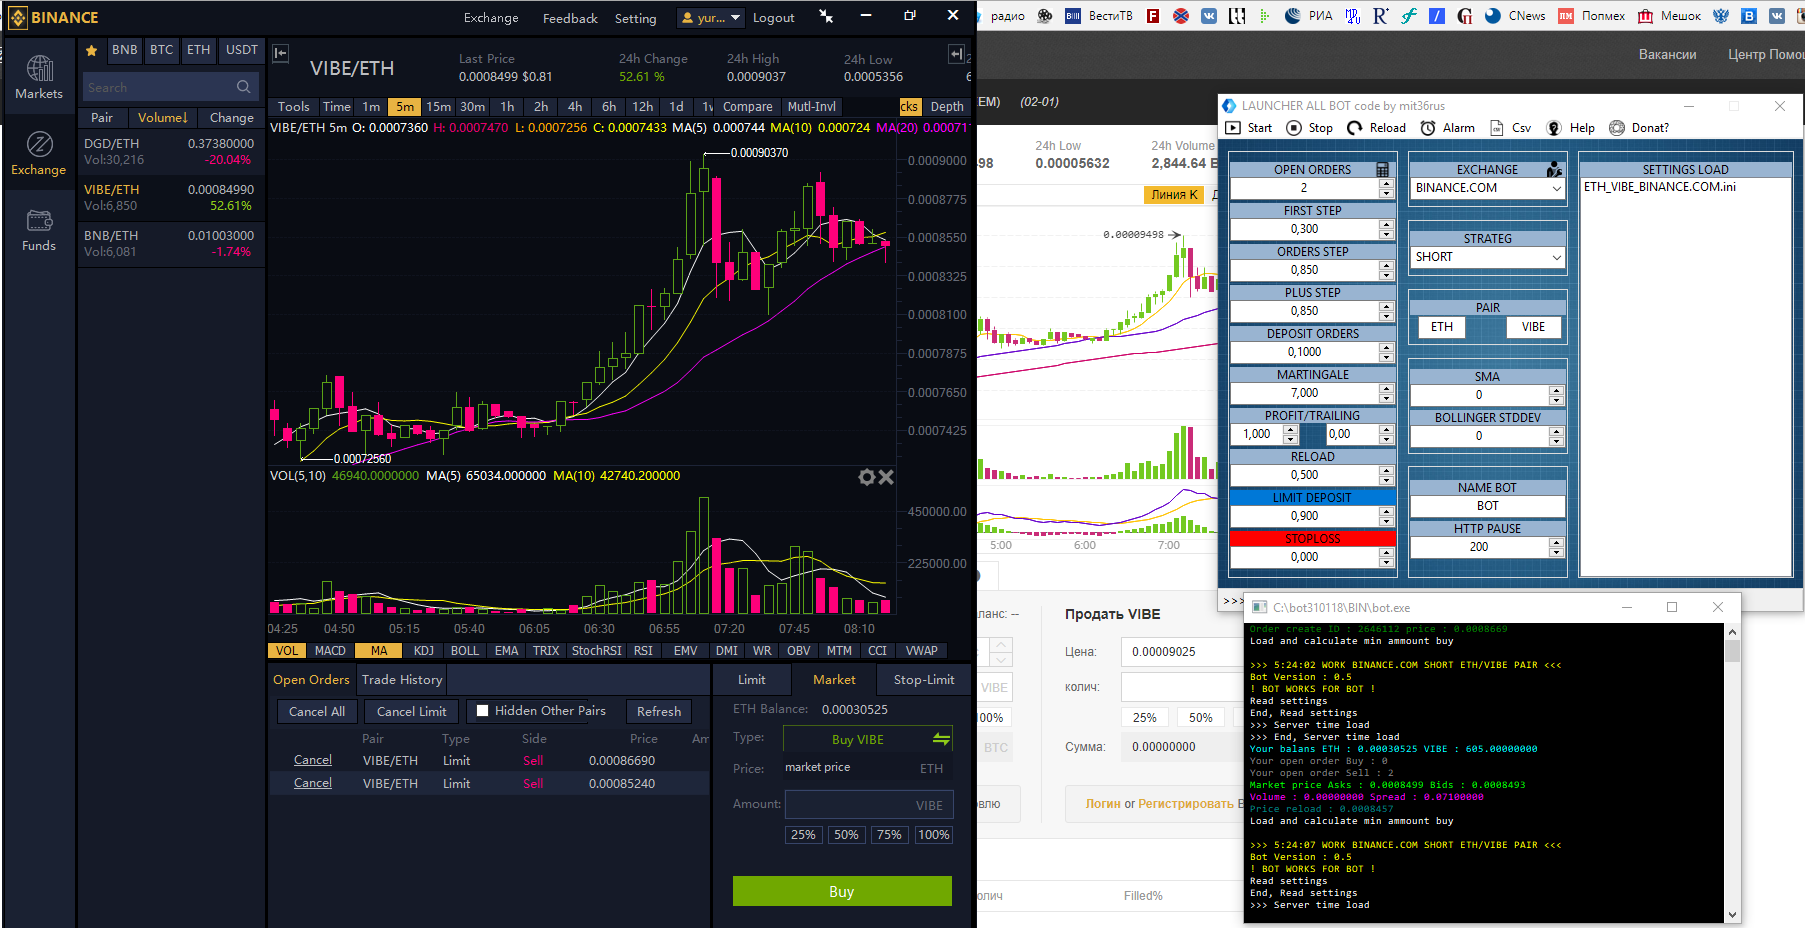Collapse the market list panel with arrow icon
Viewport: 1805px width, 928px height.
pyautogui.click(x=281, y=53)
